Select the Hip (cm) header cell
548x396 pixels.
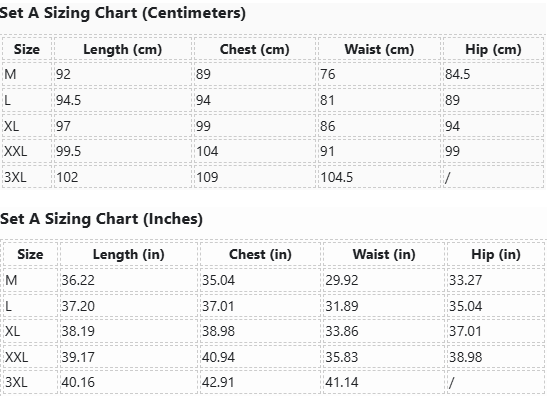click(x=493, y=49)
